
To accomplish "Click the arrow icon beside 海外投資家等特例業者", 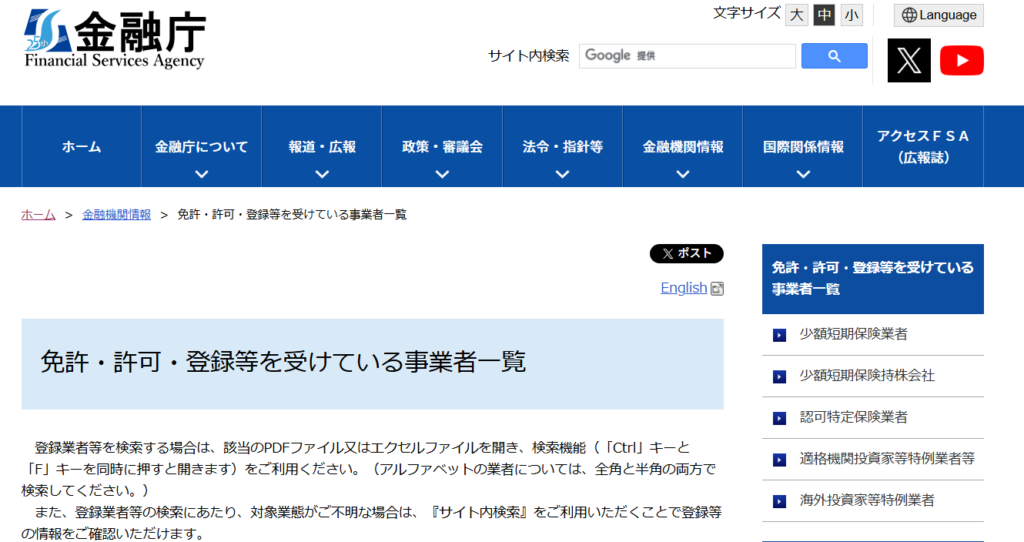I will pyautogui.click(x=780, y=501).
